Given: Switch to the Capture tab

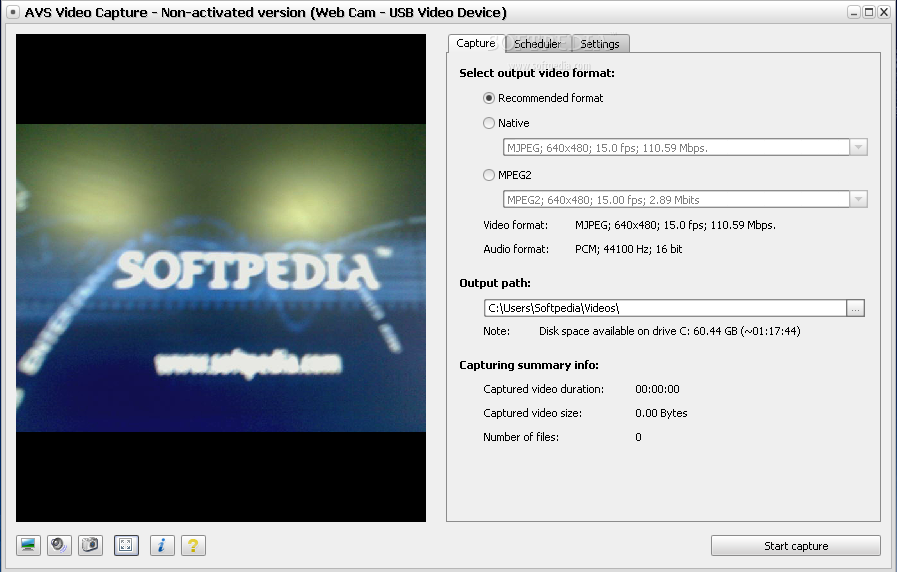Looking at the screenshot, I should [x=476, y=43].
